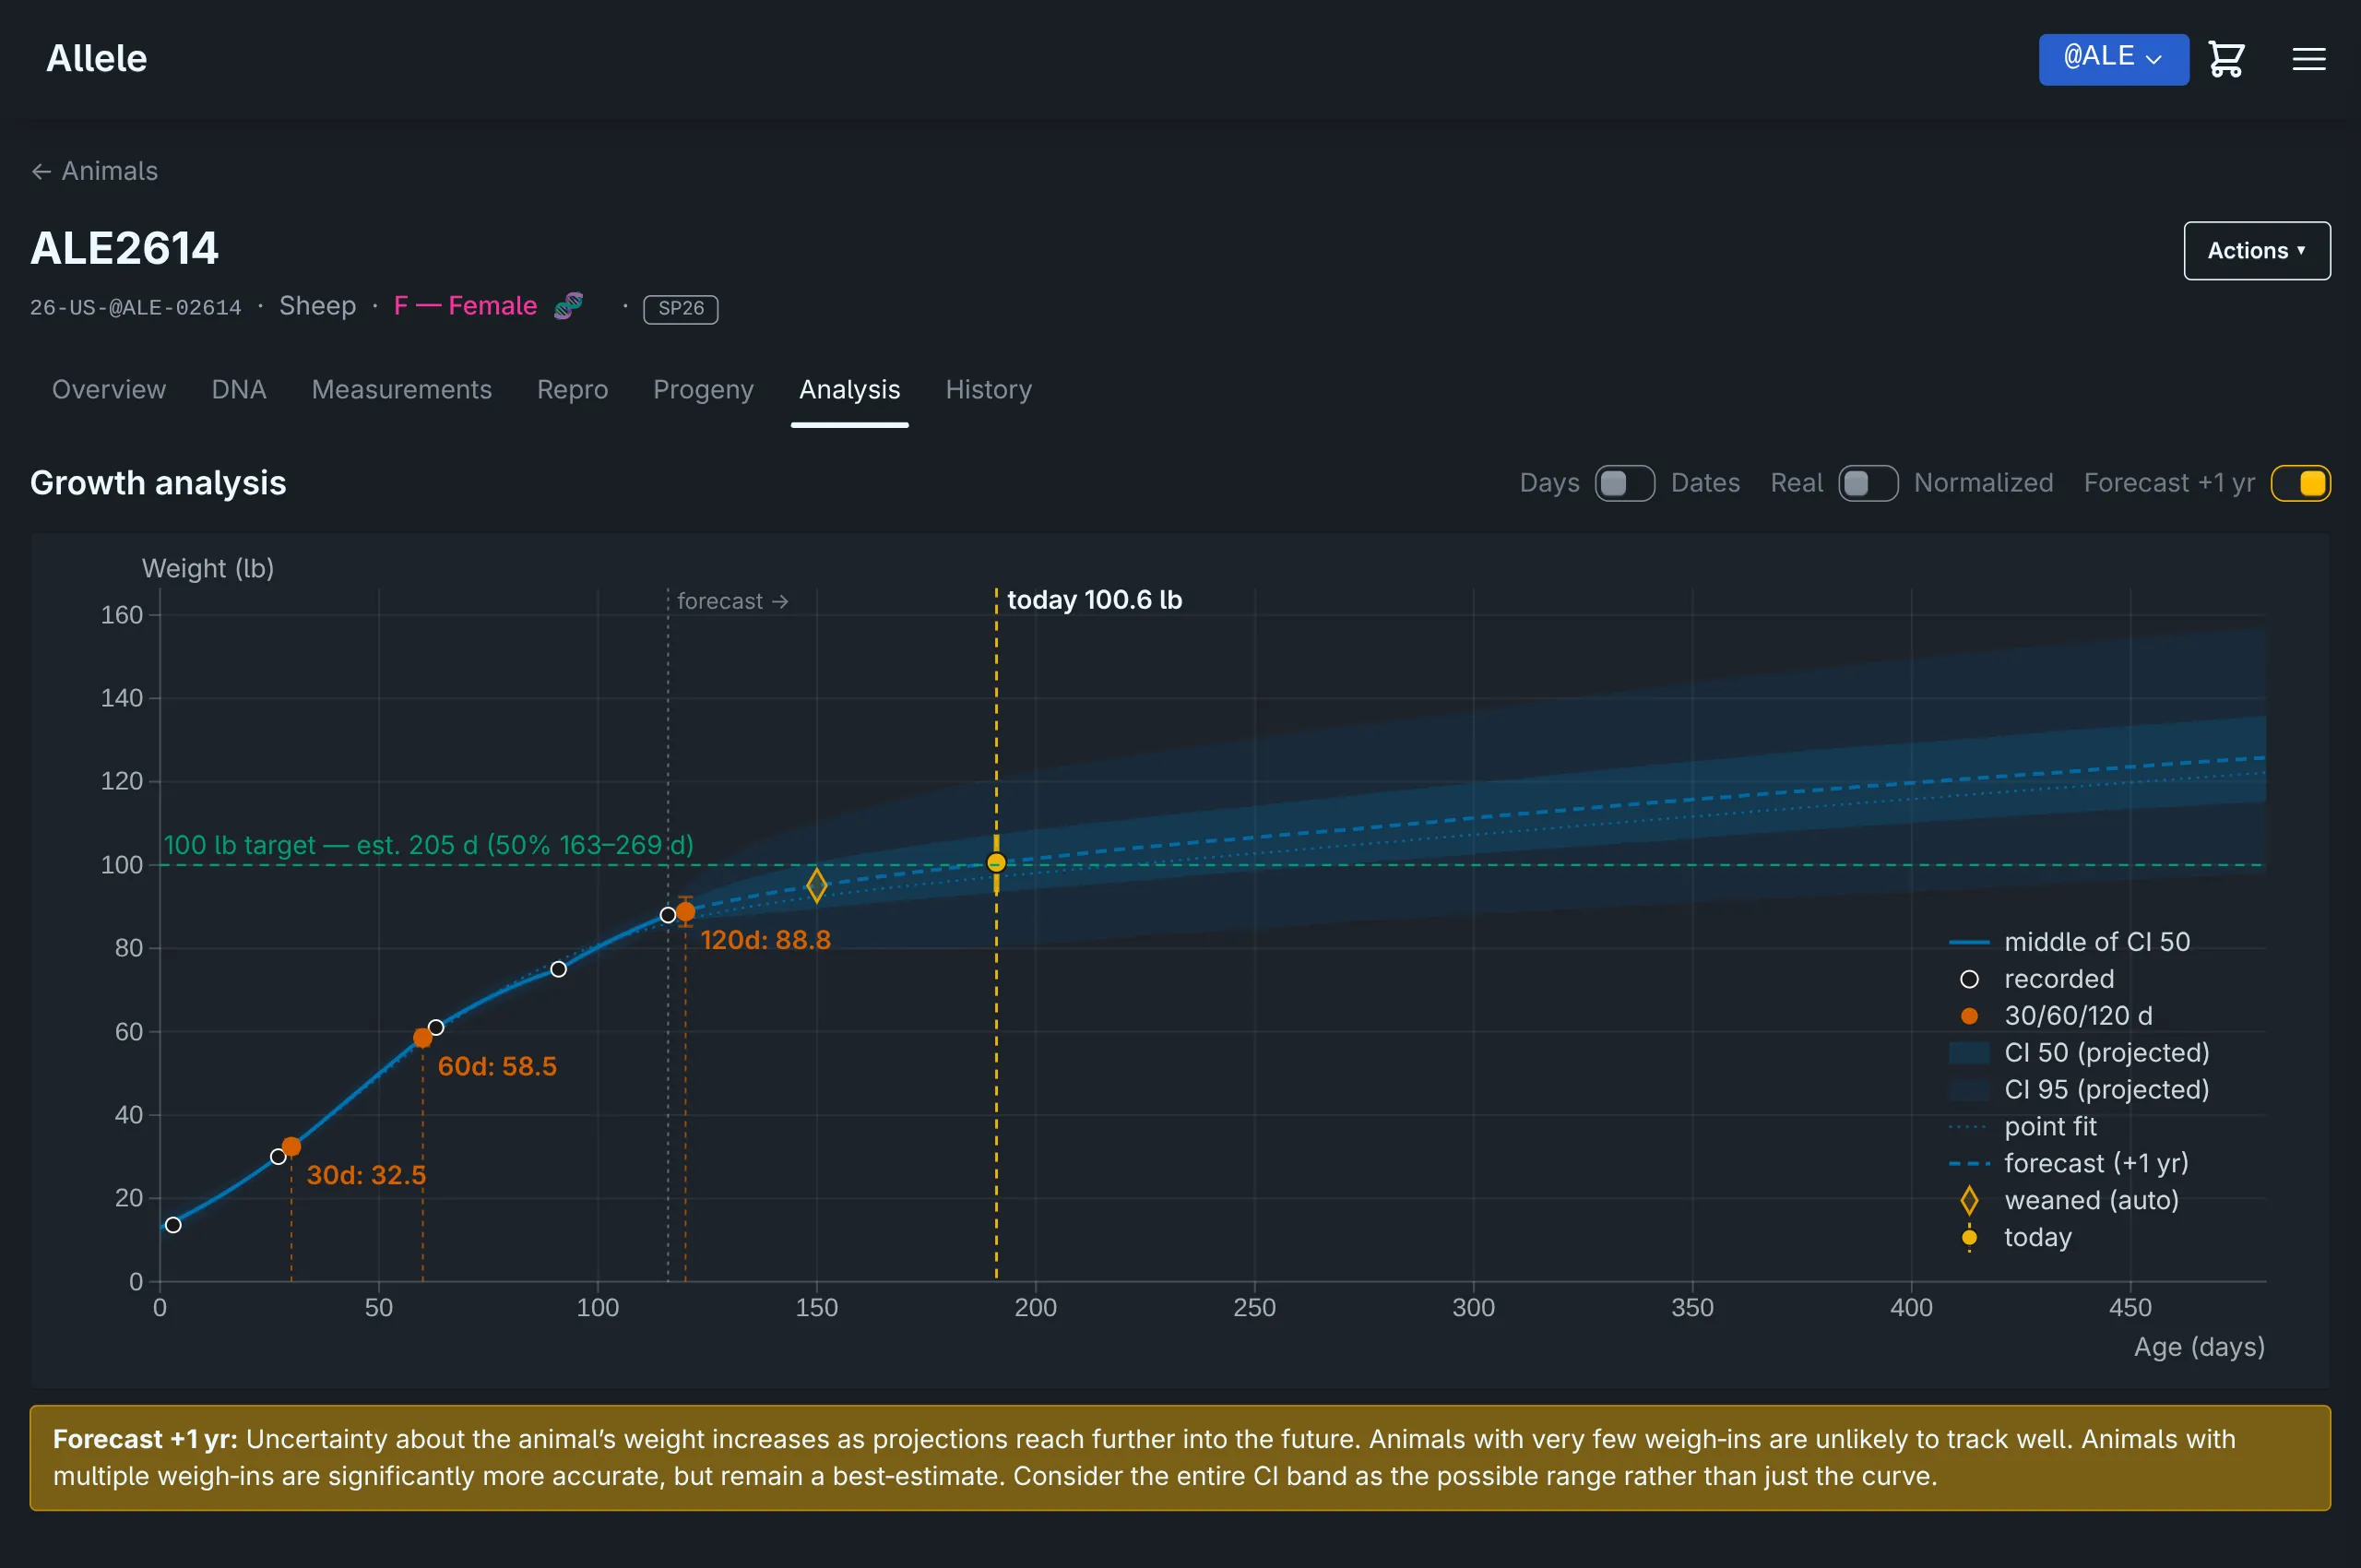Viewport: 2361px width, 1568px height.
Task: Switch to the DNA tab
Action: (x=239, y=389)
